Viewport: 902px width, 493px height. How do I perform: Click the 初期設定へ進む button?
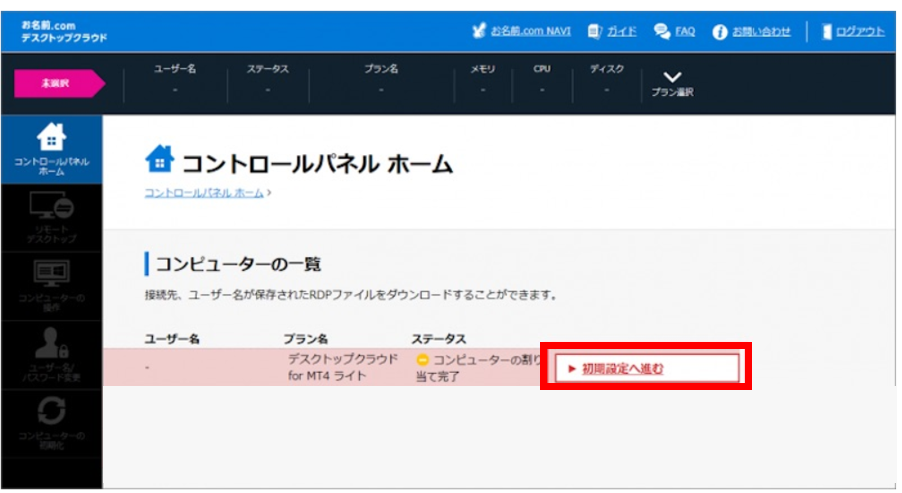pyautogui.click(x=647, y=368)
